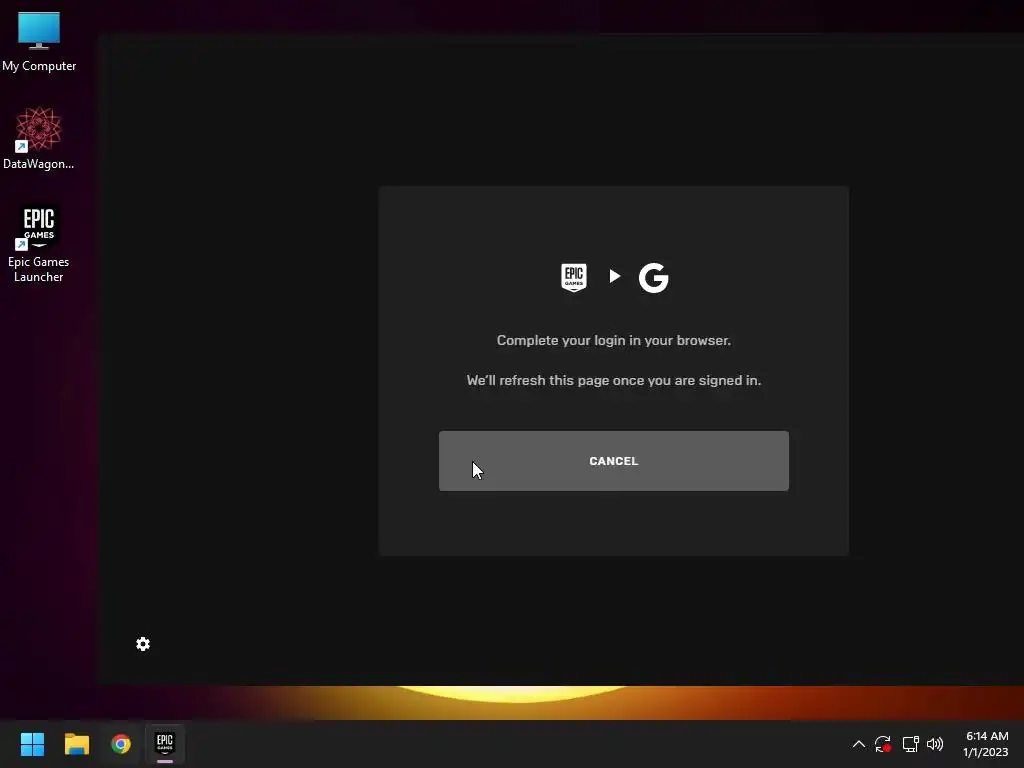Cancel the browser login
1024x768 pixels.
click(613, 460)
